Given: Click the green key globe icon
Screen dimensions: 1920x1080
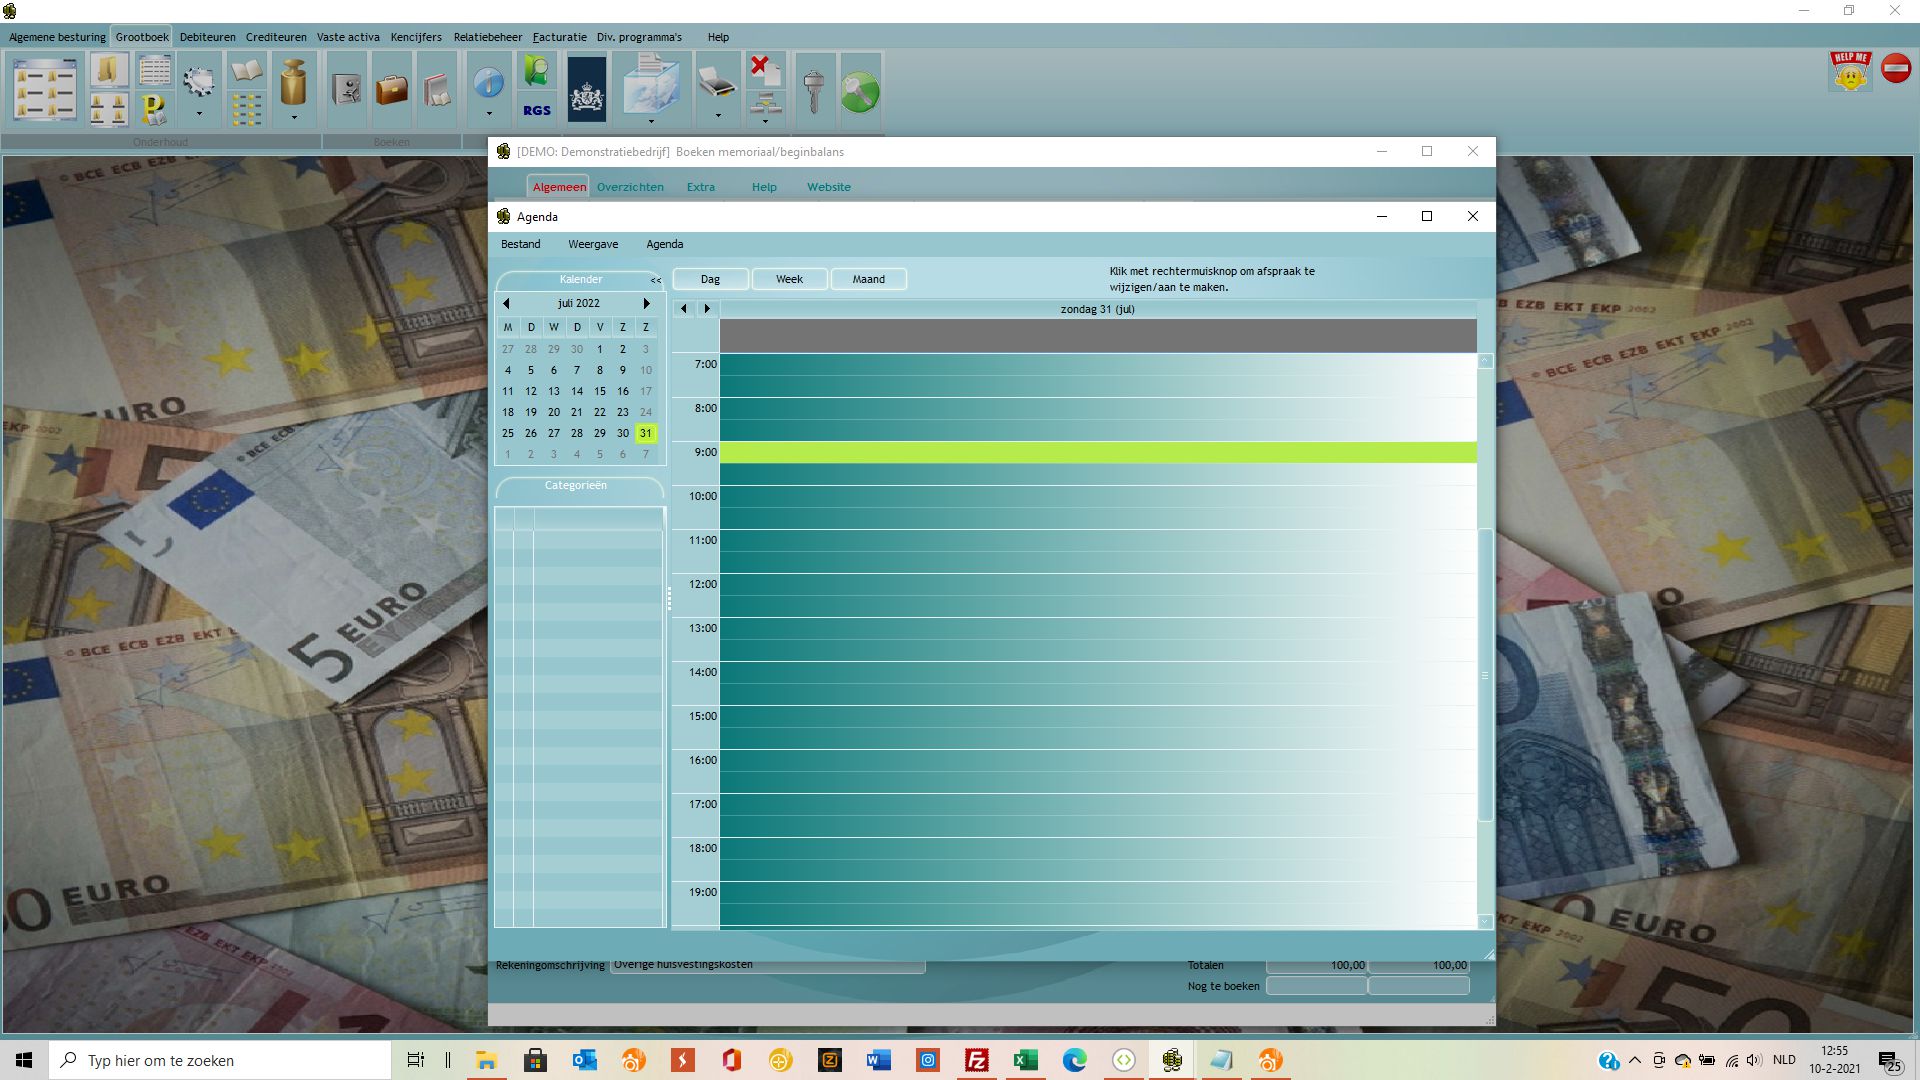Looking at the screenshot, I should click(x=860, y=91).
